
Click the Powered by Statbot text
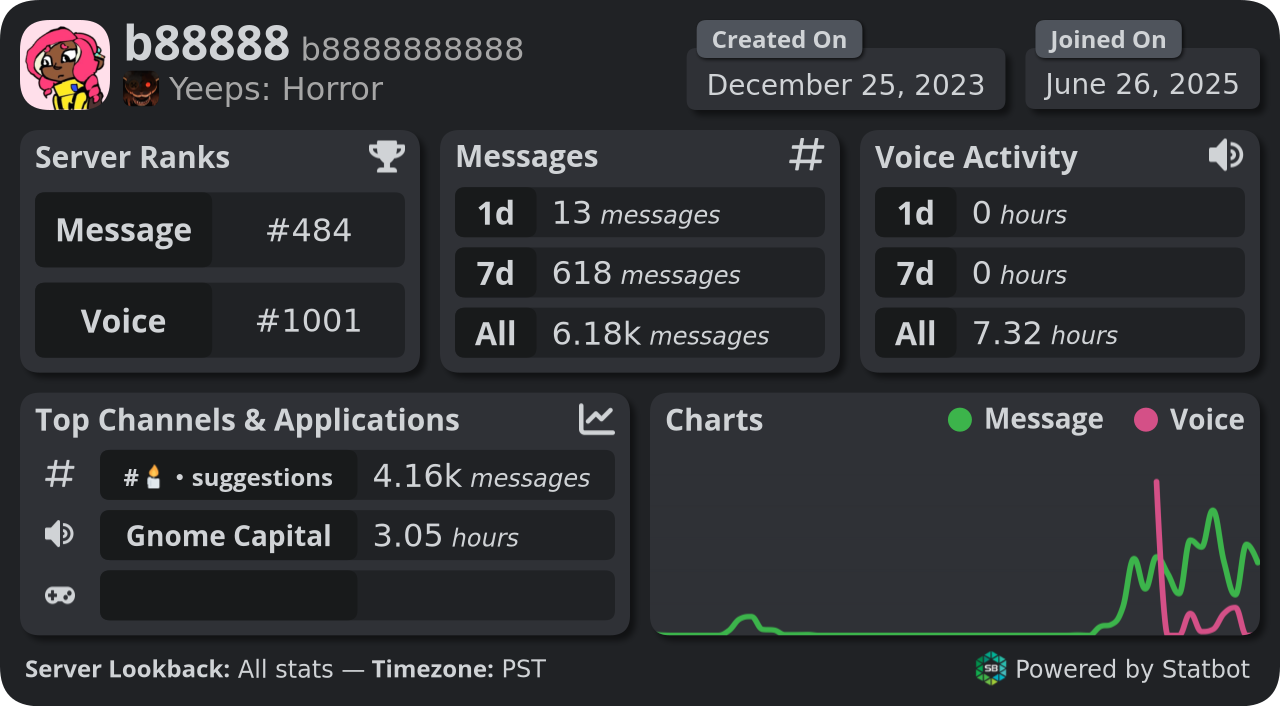pyautogui.click(x=1133, y=669)
